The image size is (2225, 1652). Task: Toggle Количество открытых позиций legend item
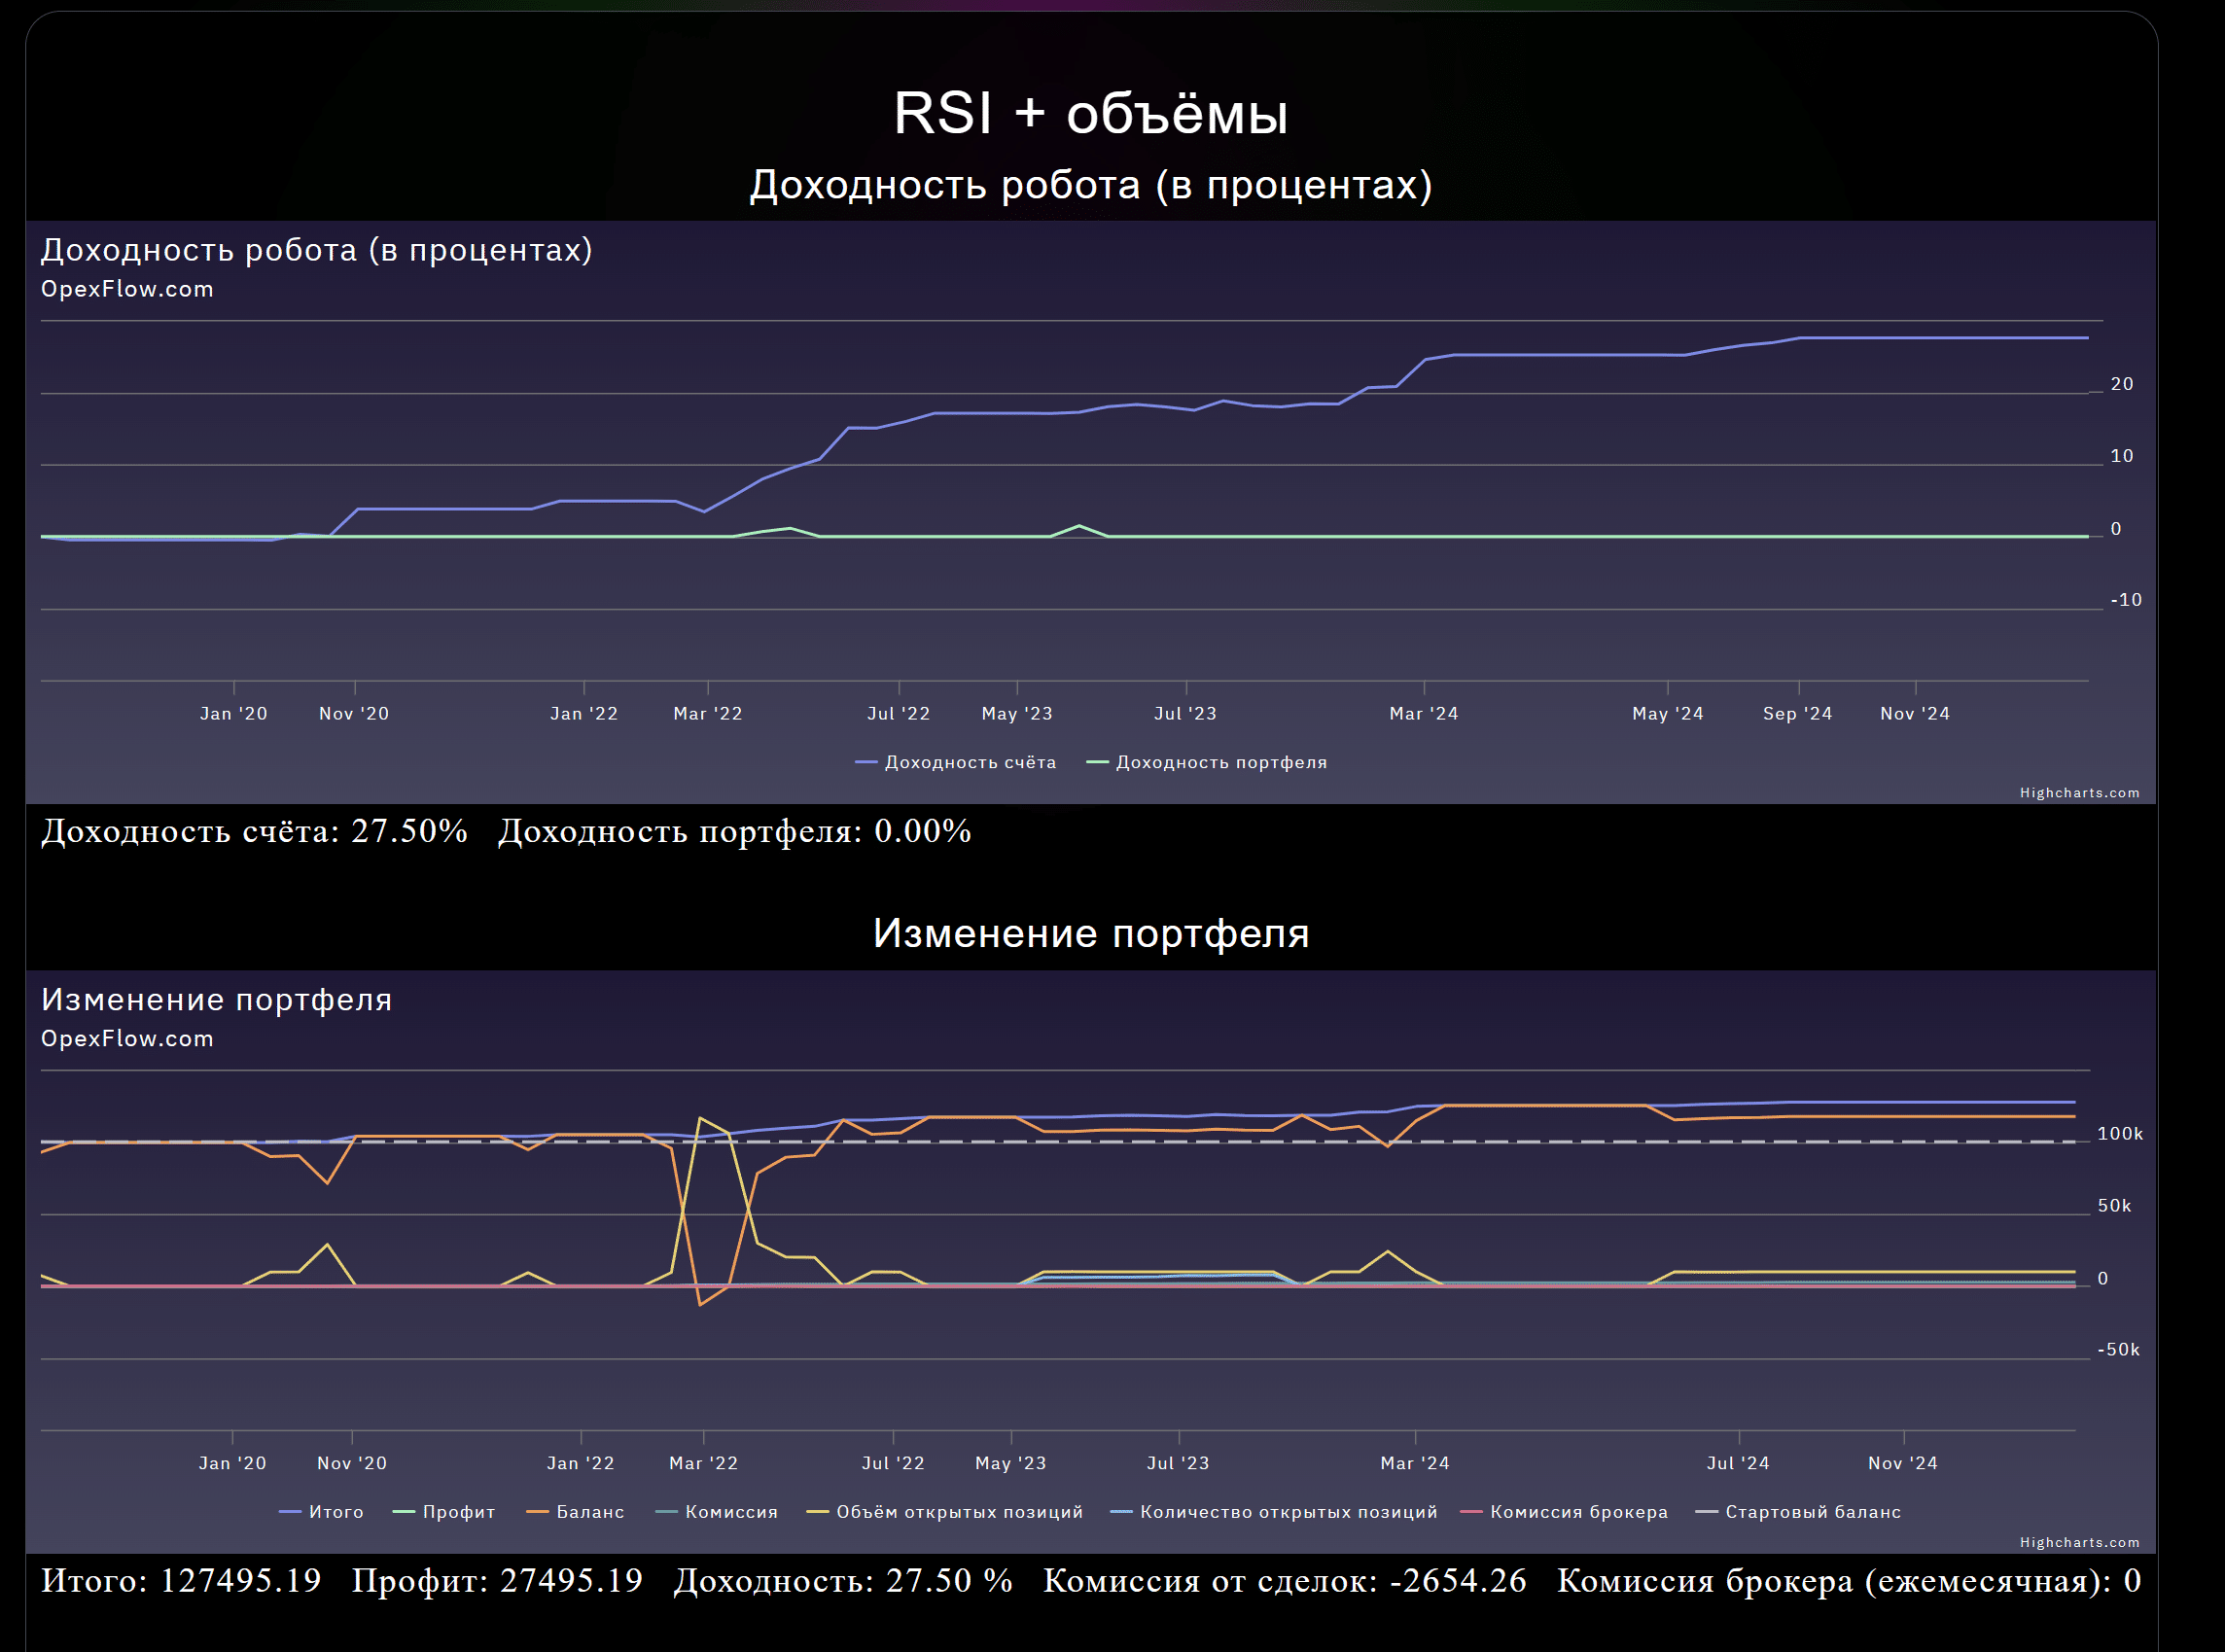pyautogui.click(x=1275, y=1512)
